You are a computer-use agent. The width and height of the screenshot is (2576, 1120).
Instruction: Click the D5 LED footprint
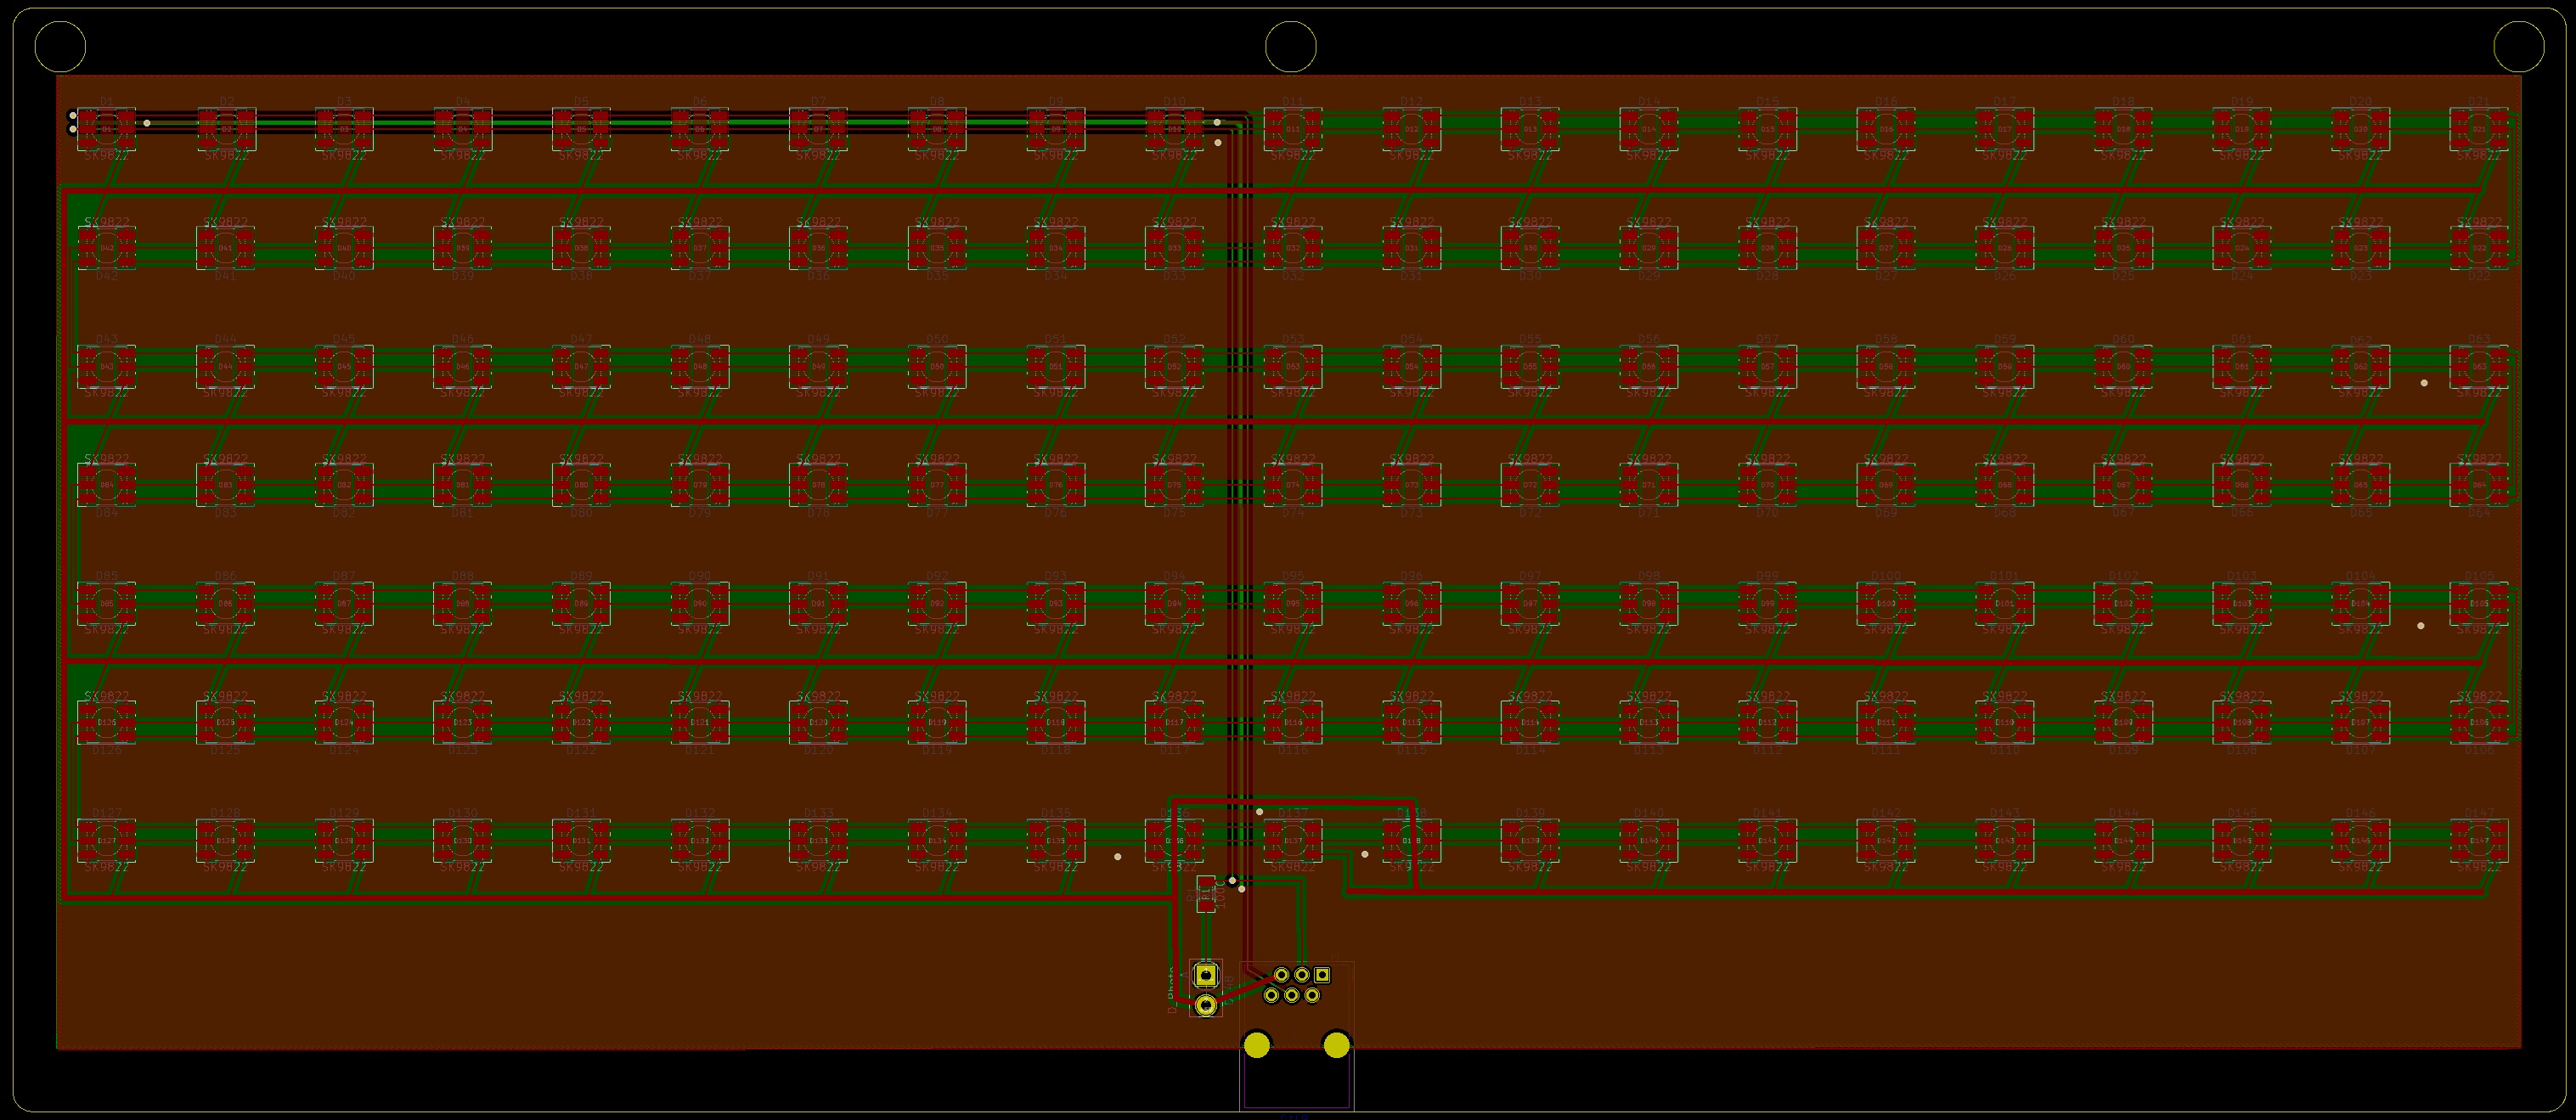click(x=581, y=129)
